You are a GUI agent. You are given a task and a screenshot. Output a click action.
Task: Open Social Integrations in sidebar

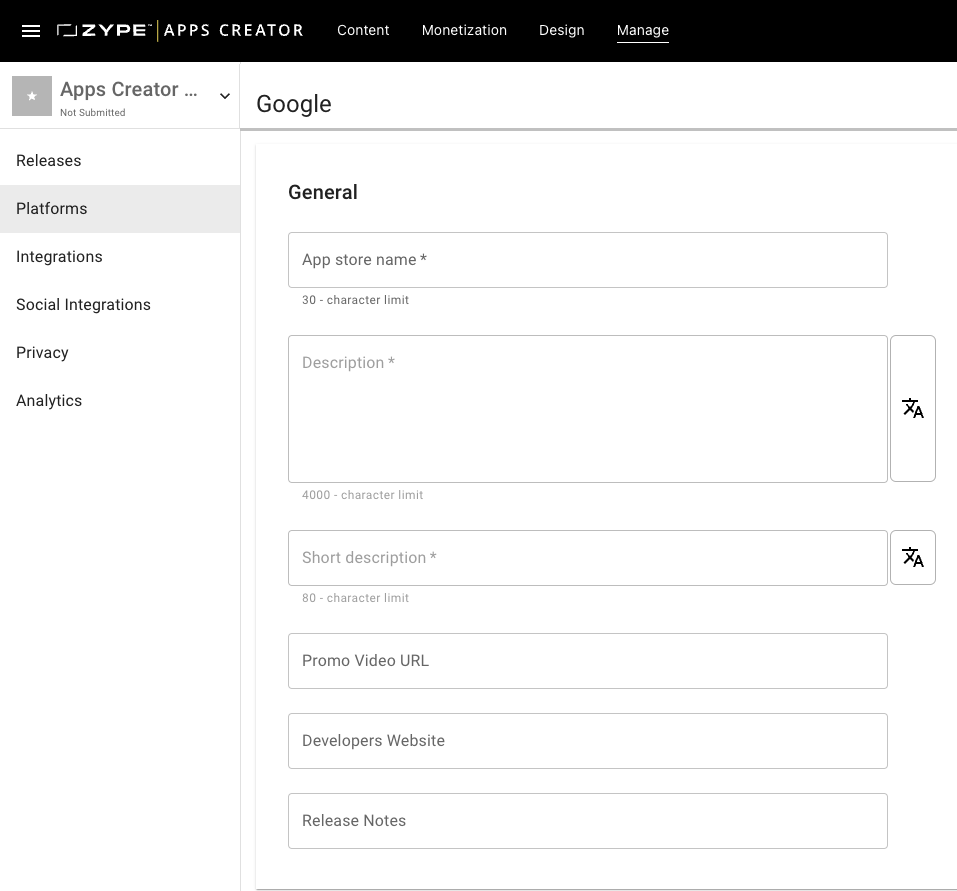(120, 305)
